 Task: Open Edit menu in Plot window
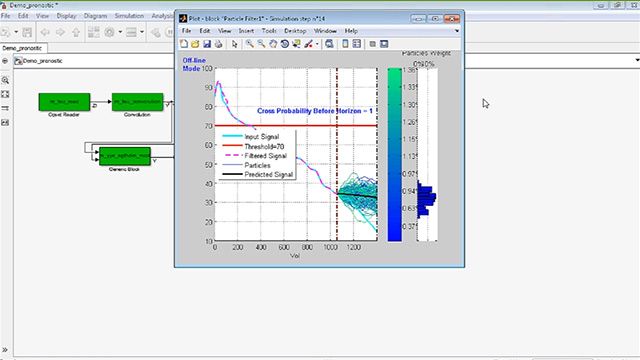[205, 31]
